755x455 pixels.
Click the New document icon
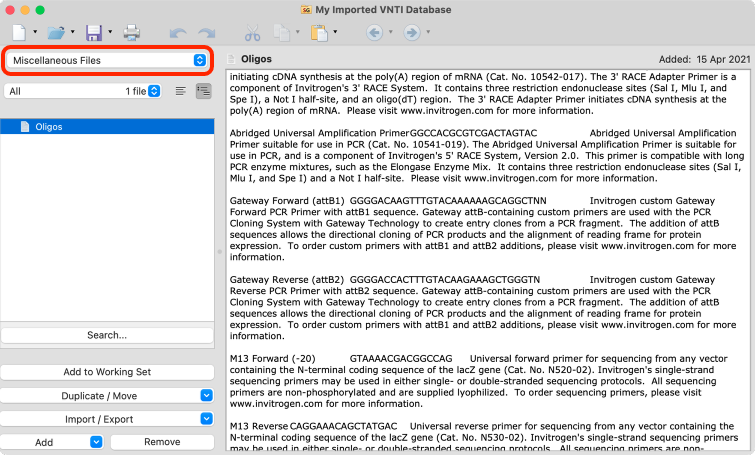(19, 33)
